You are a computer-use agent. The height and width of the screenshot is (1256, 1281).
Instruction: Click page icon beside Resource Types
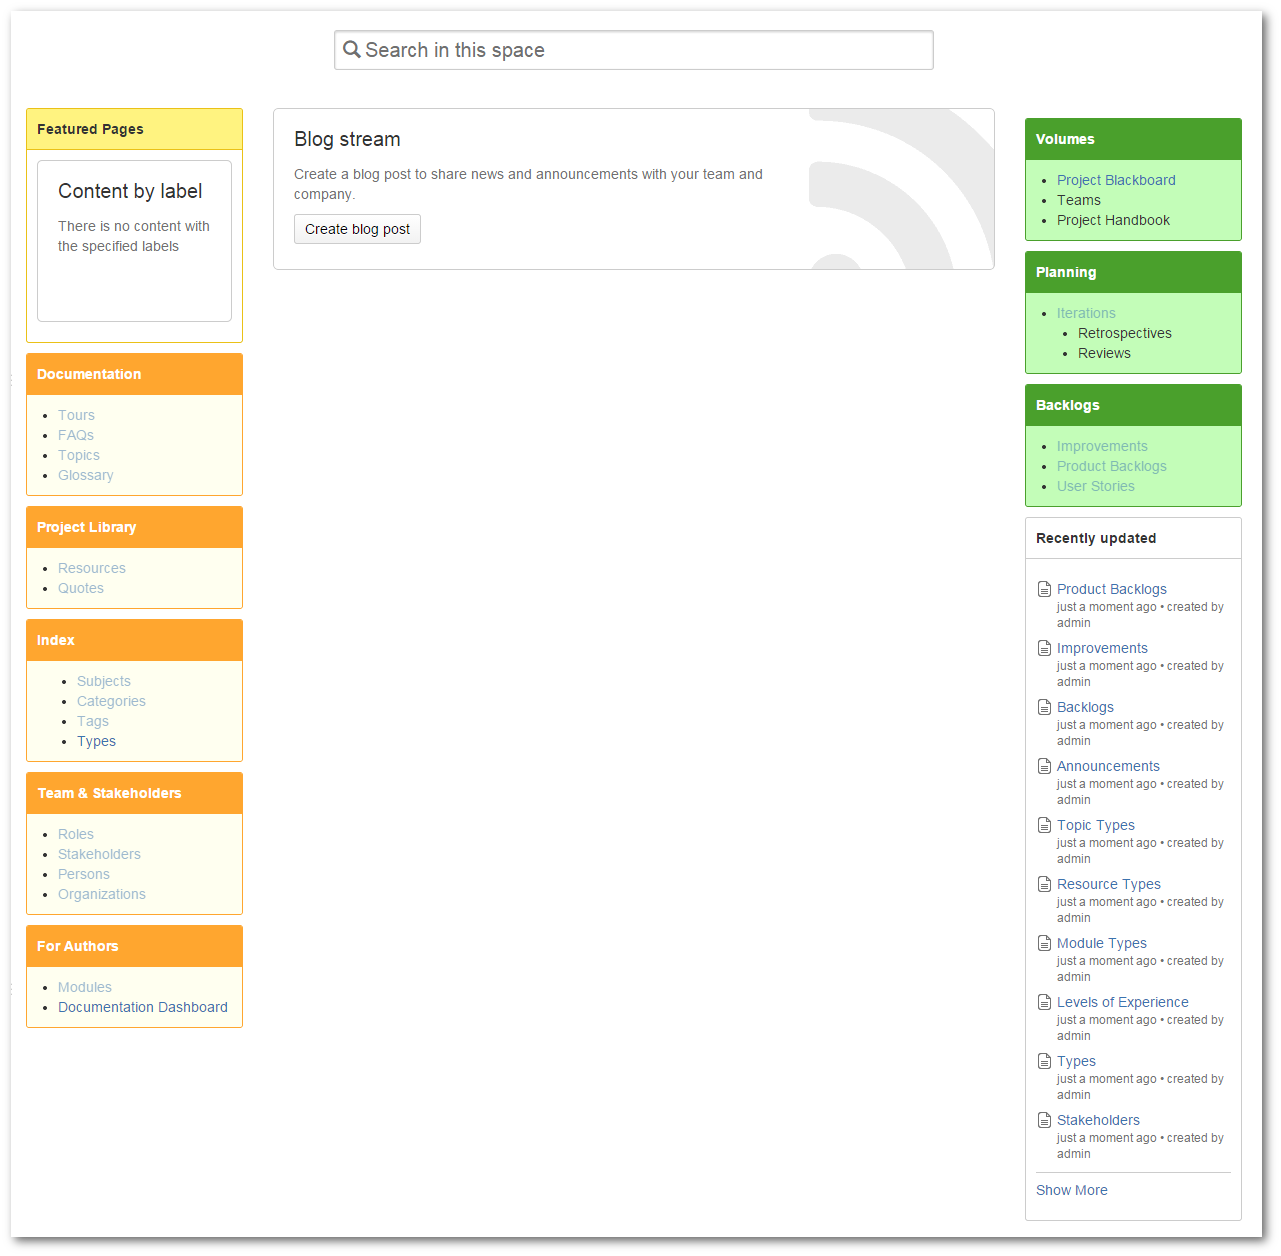tap(1044, 884)
